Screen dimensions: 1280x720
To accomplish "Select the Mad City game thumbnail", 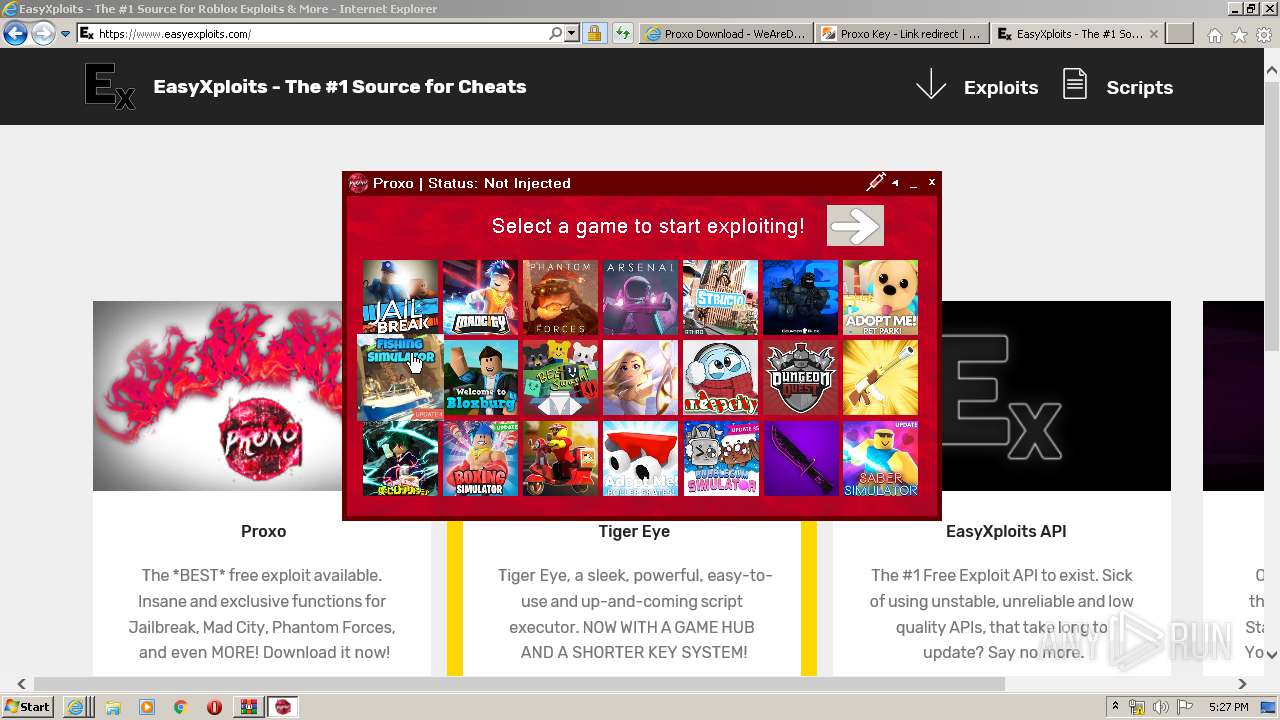I will (480, 297).
